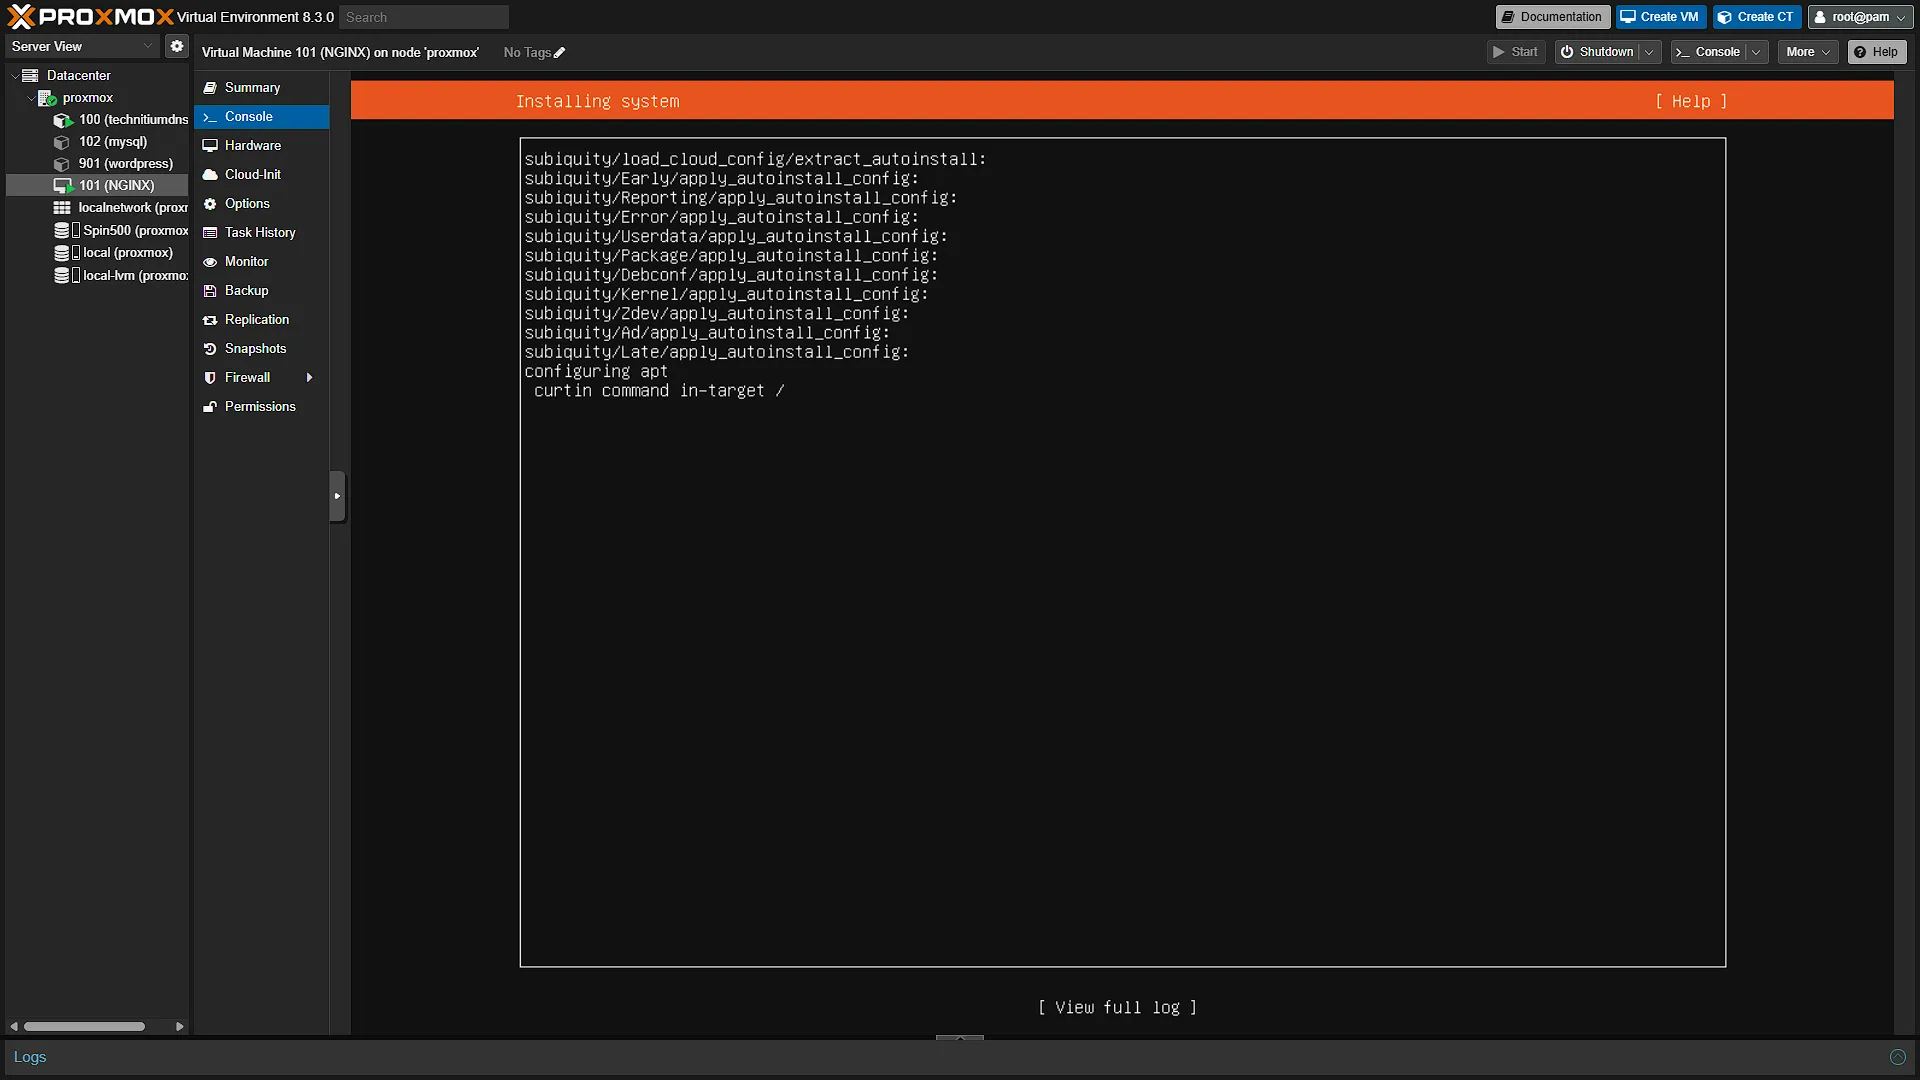Open the Summary panel
The height and width of the screenshot is (1080, 1920).
252,88
